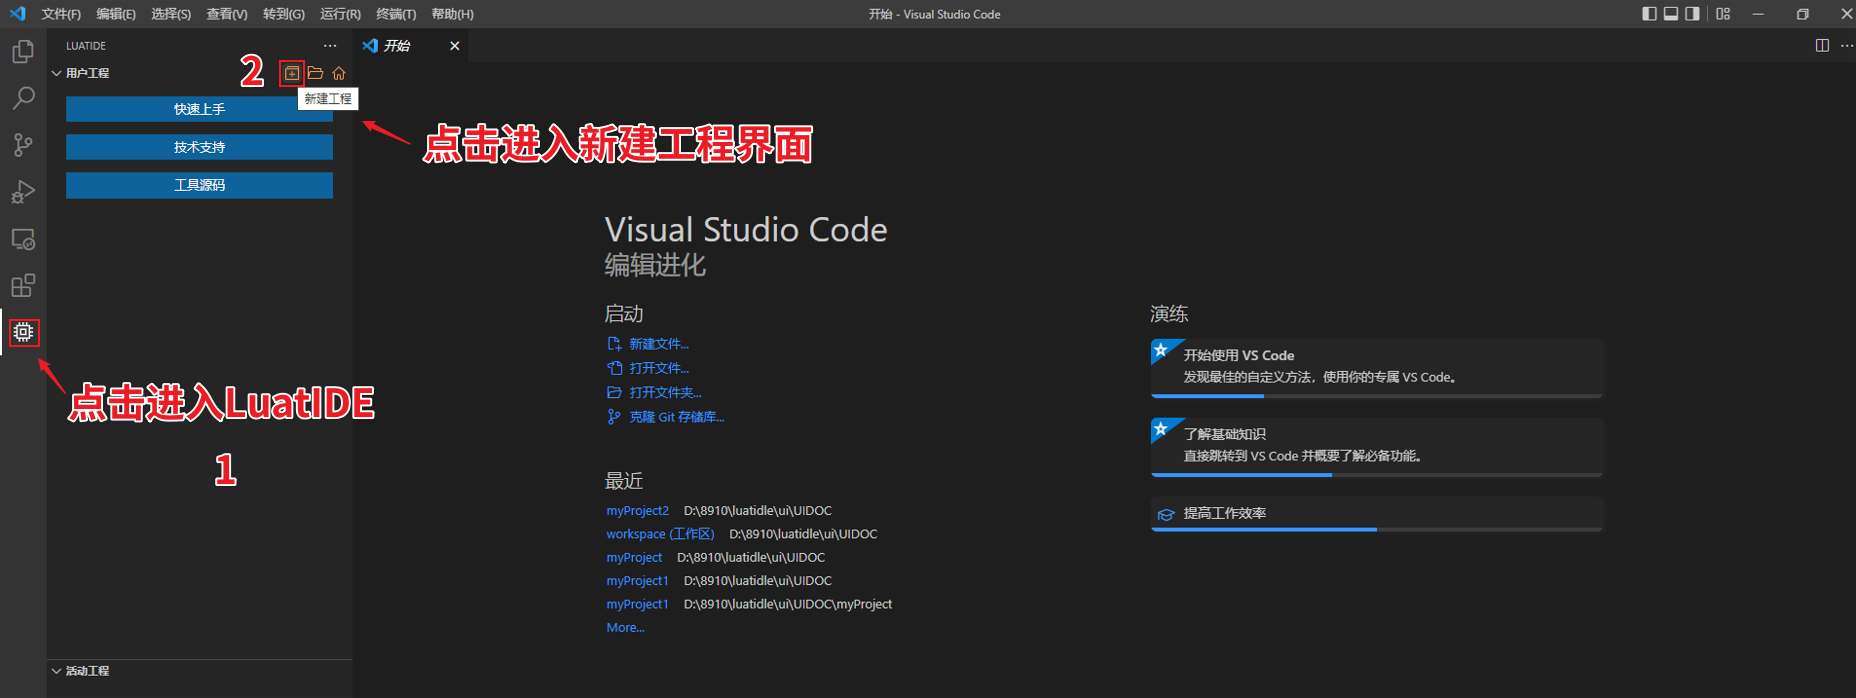Open recent project myProject2
This screenshot has height=698, width=1856.
[x=637, y=510]
